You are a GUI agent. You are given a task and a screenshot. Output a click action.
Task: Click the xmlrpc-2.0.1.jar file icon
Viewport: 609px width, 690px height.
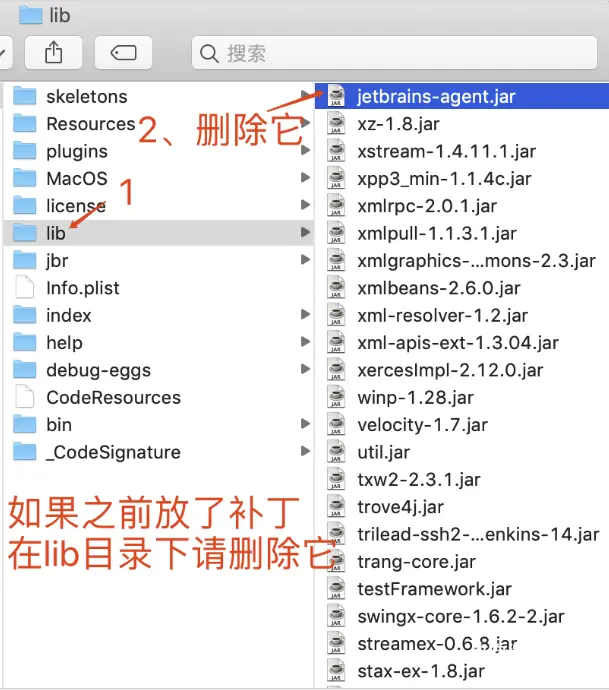[336, 206]
